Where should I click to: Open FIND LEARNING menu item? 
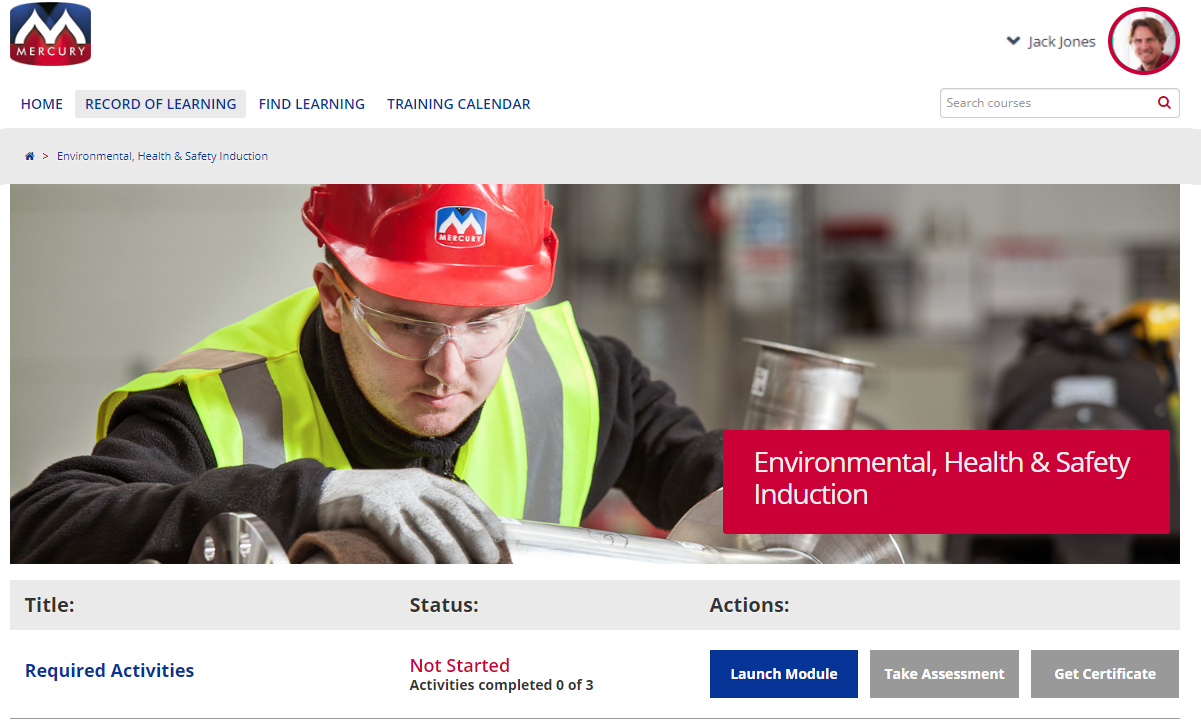coord(312,104)
